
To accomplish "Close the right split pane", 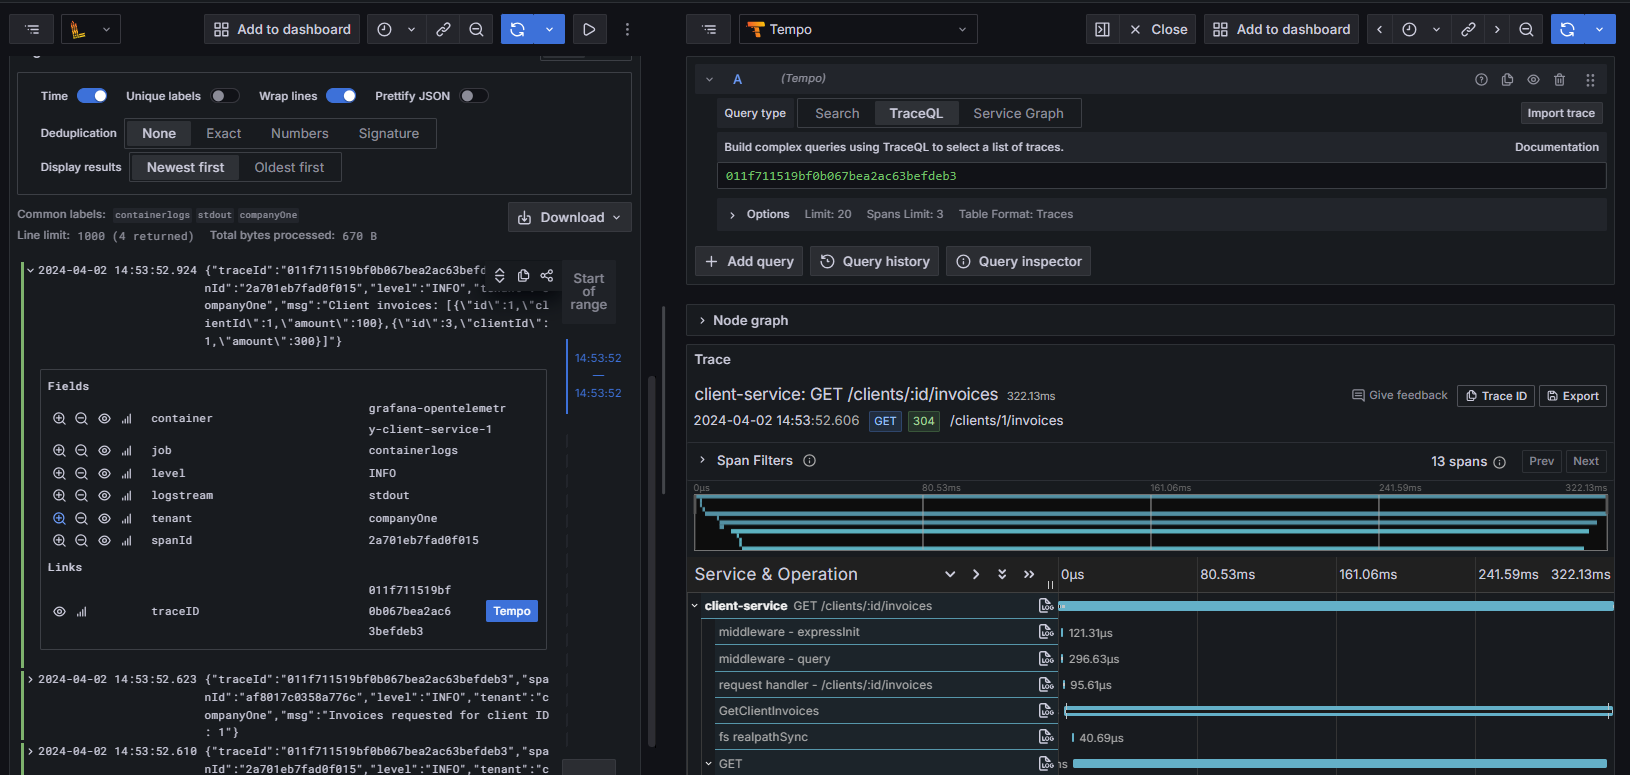I will 1159,29.
